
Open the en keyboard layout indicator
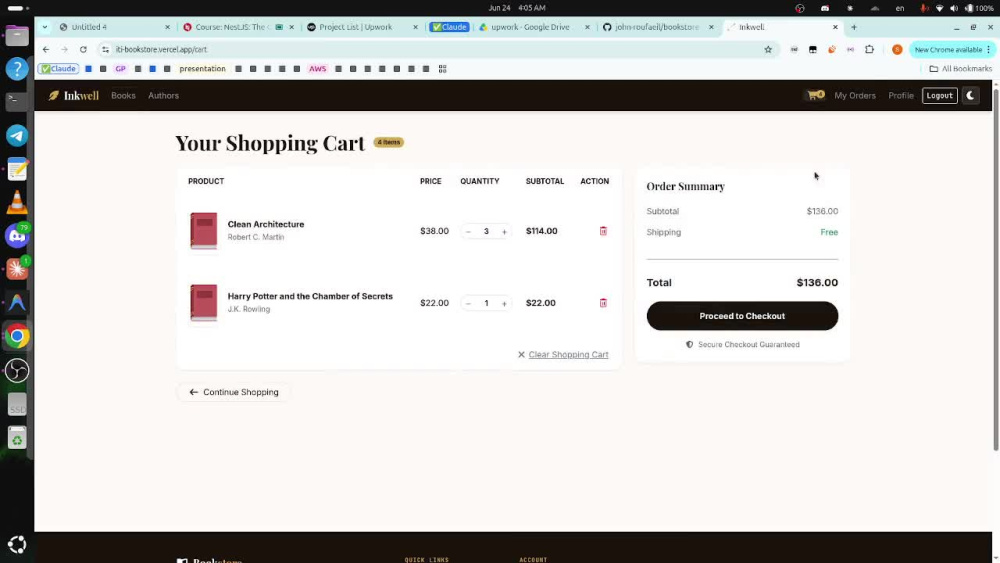point(900,8)
